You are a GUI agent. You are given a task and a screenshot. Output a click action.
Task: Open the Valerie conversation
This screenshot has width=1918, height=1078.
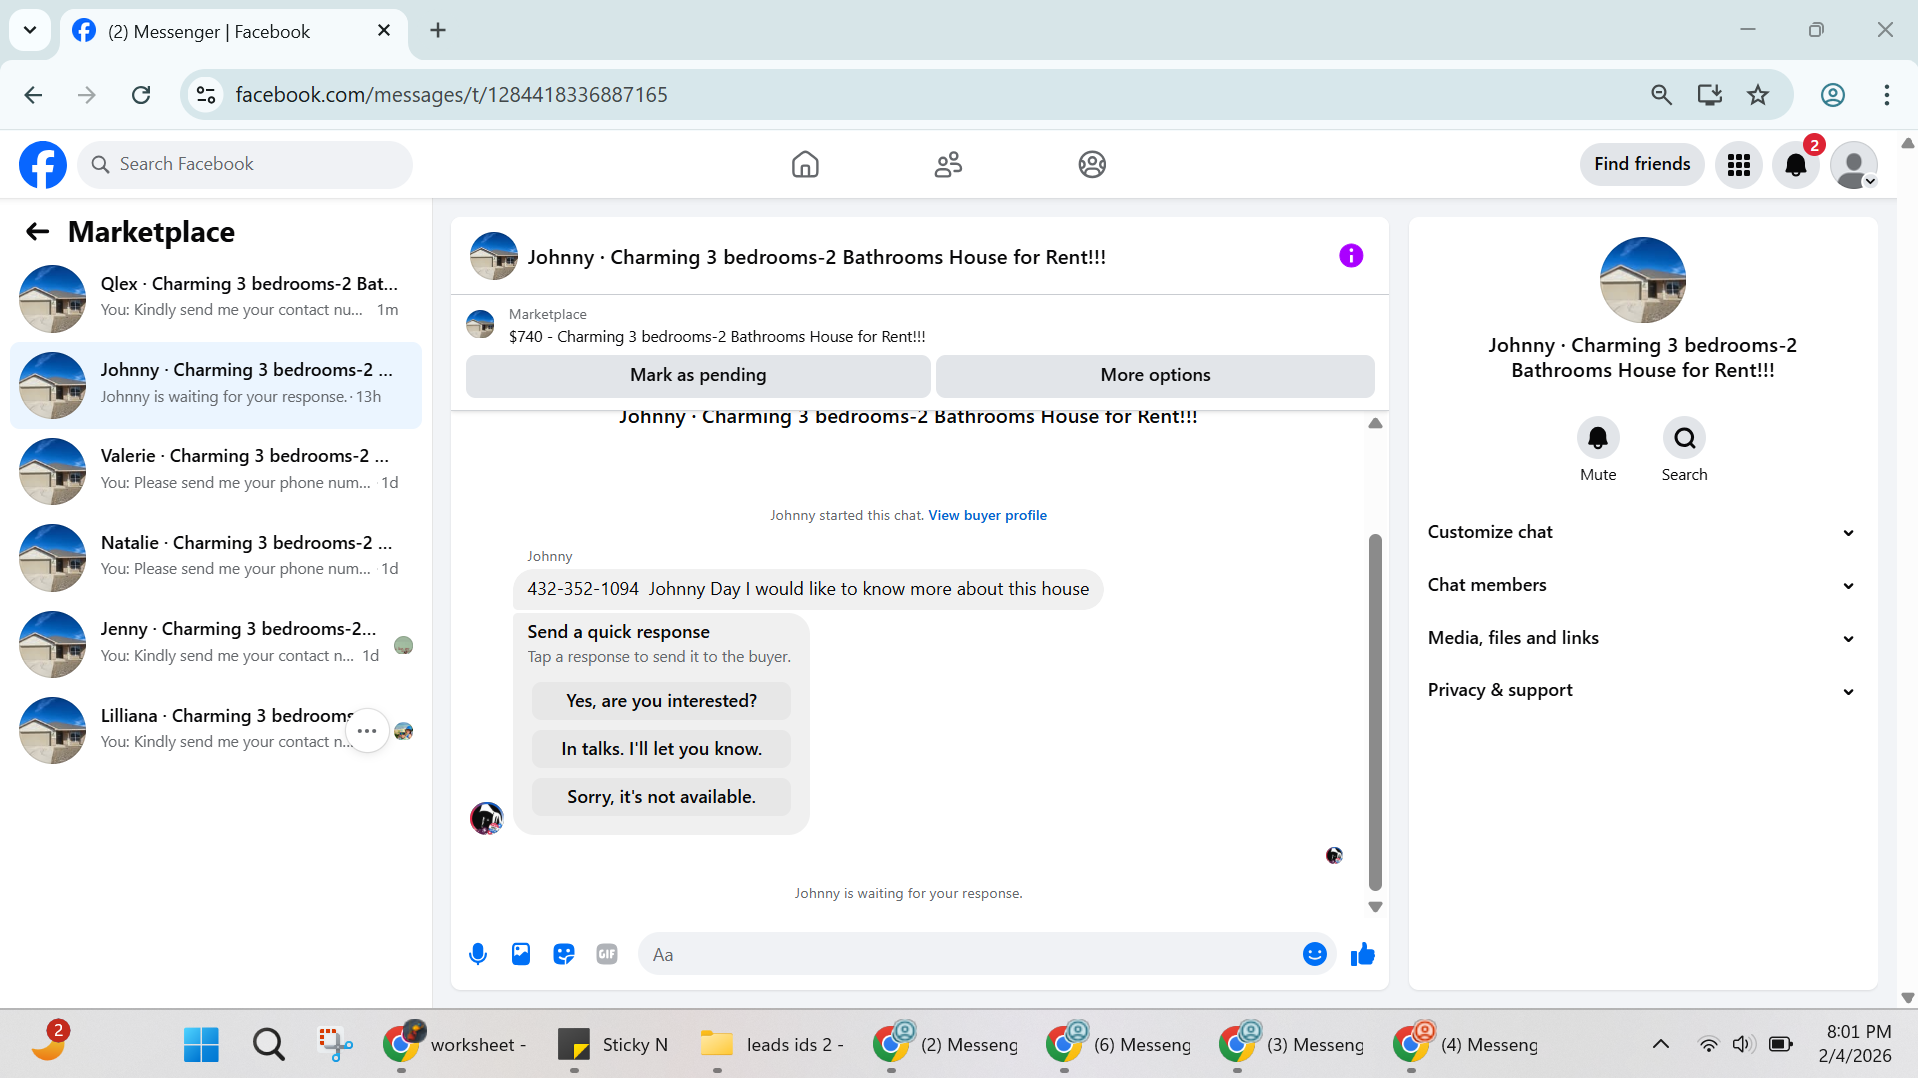[216, 471]
